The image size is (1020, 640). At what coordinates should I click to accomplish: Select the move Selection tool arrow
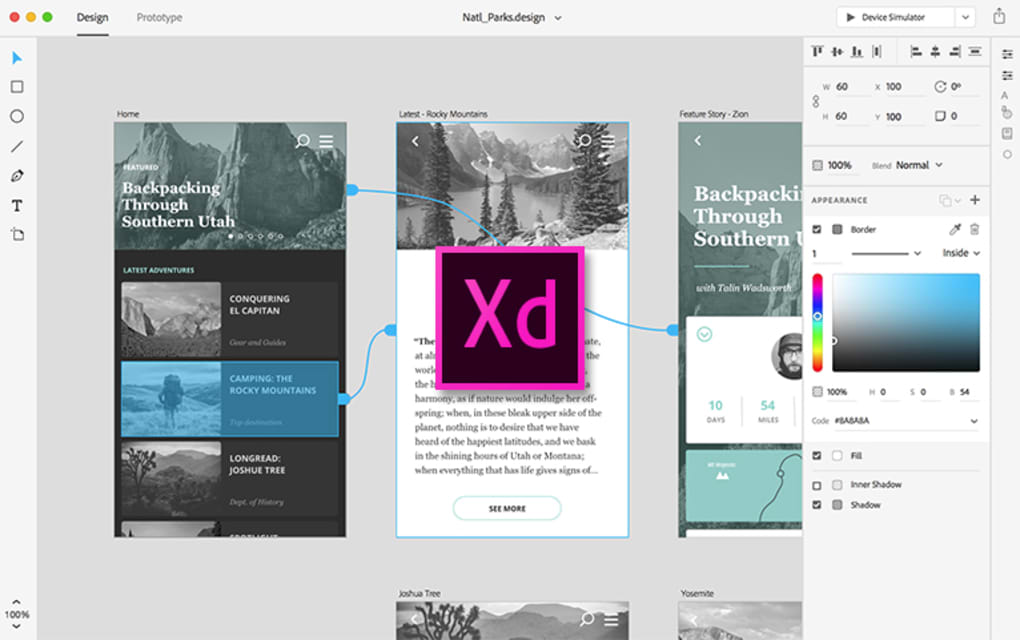point(16,58)
